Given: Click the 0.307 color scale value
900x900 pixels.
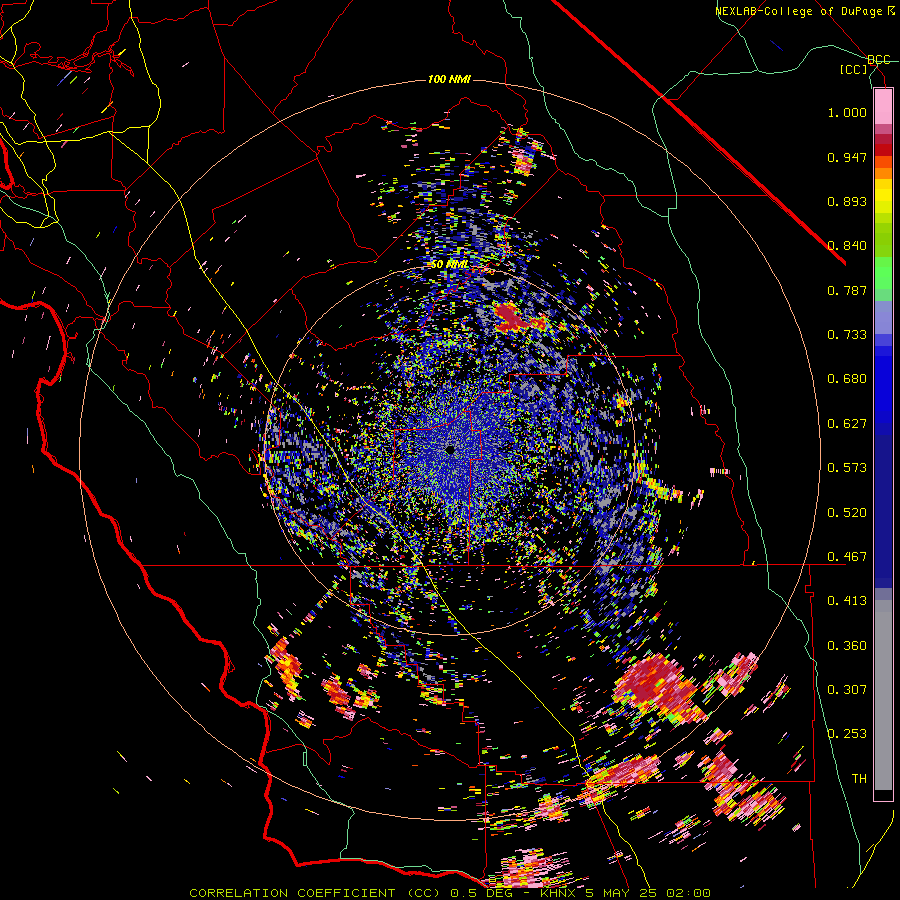Looking at the screenshot, I should point(847,689).
